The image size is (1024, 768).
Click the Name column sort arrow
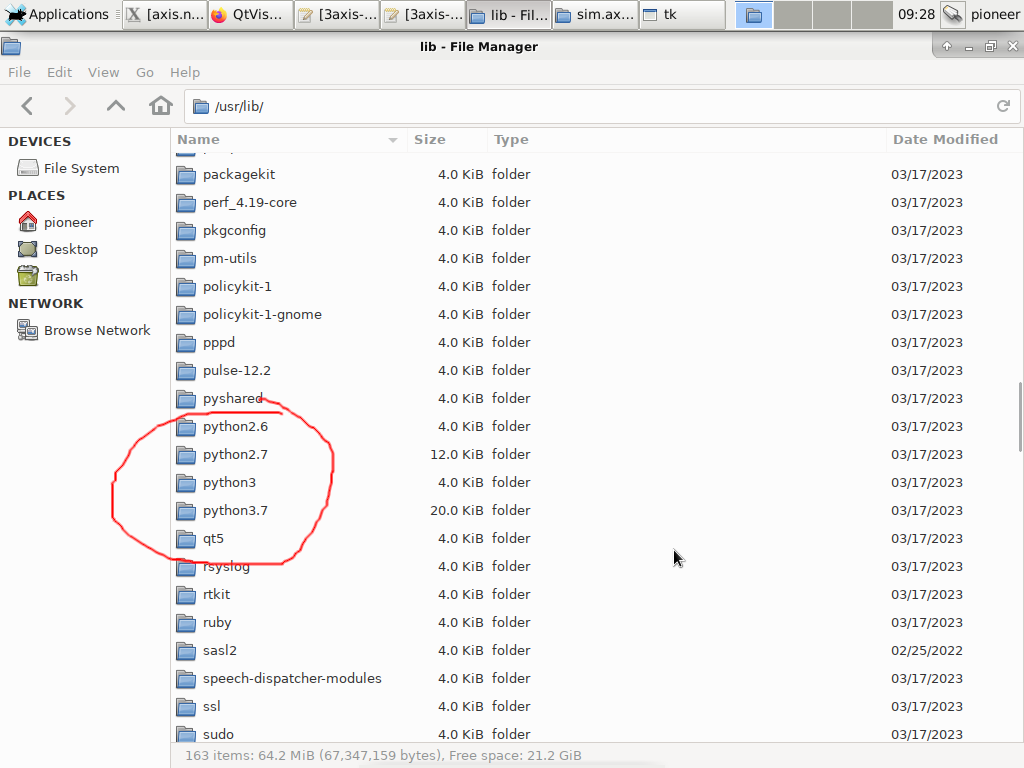(x=393, y=140)
